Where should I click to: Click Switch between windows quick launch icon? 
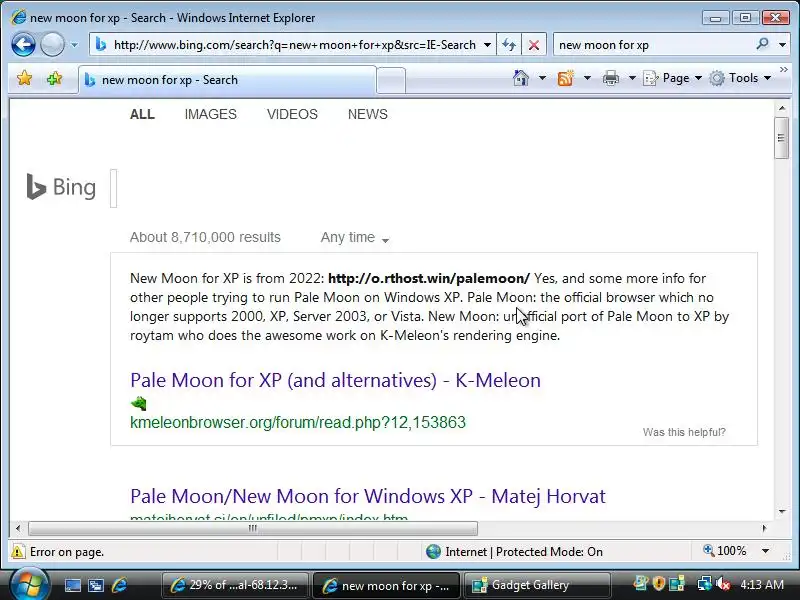(96, 585)
